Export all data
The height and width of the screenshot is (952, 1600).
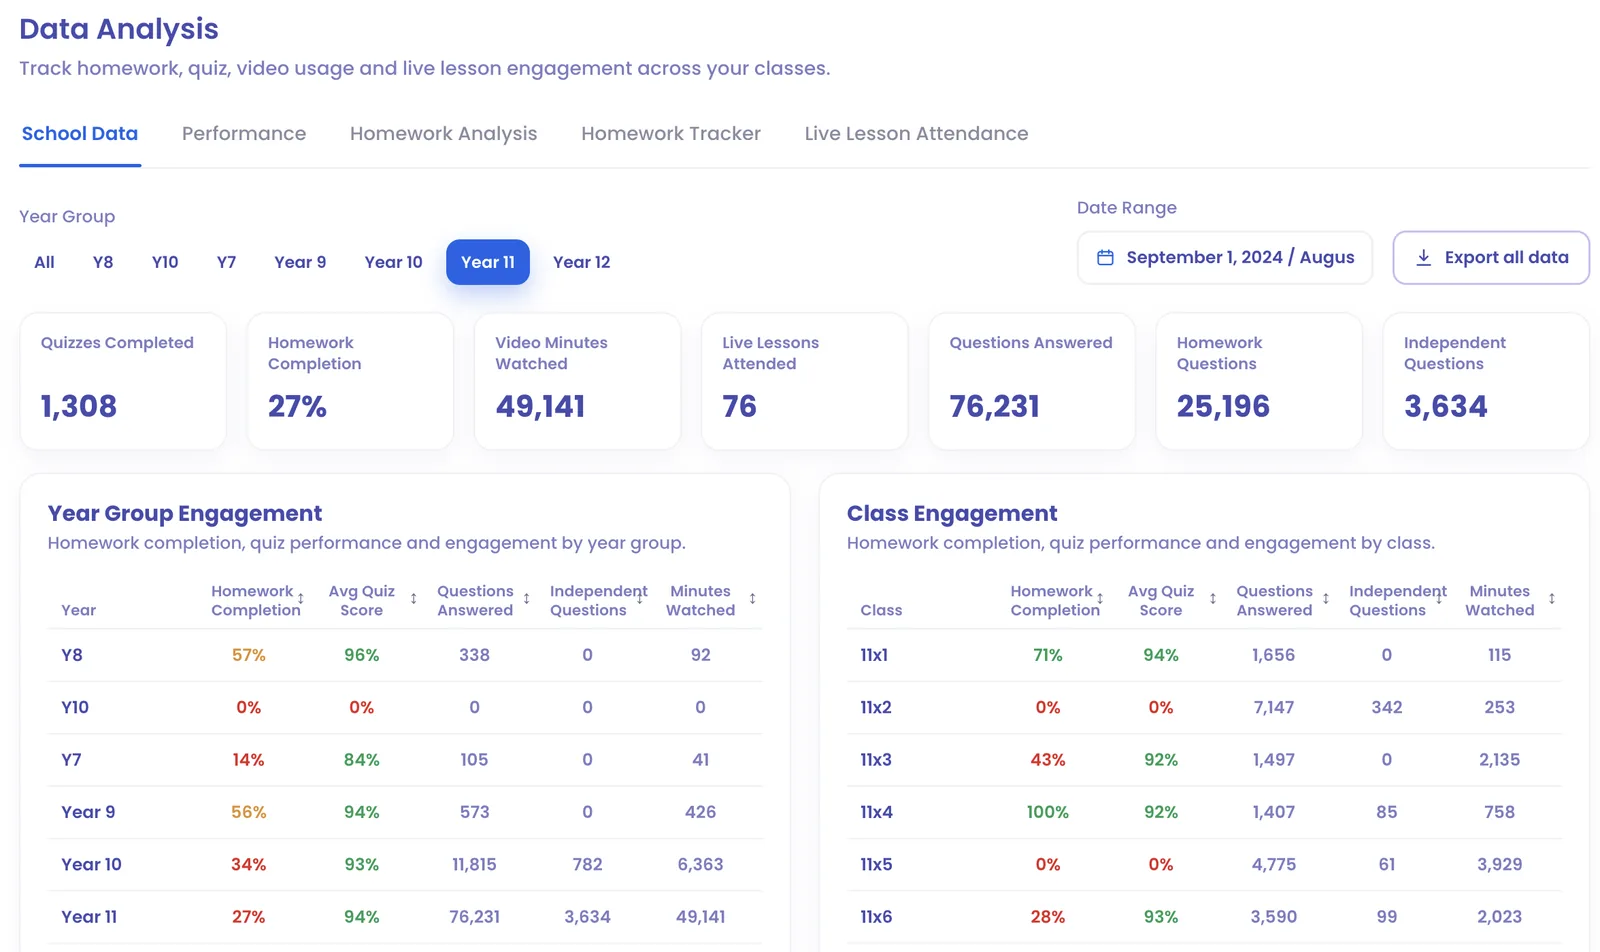coord(1491,258)
